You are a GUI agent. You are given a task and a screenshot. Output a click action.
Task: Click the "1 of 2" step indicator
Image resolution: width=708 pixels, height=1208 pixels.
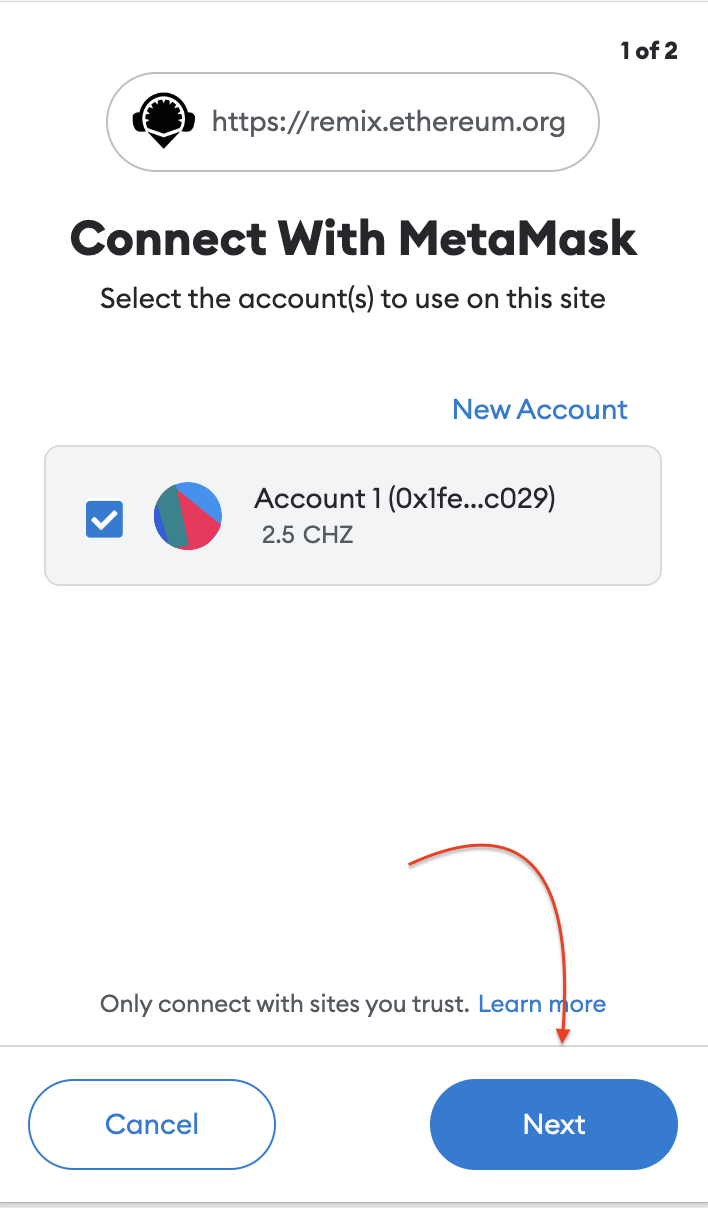click(x=649, y=51)
